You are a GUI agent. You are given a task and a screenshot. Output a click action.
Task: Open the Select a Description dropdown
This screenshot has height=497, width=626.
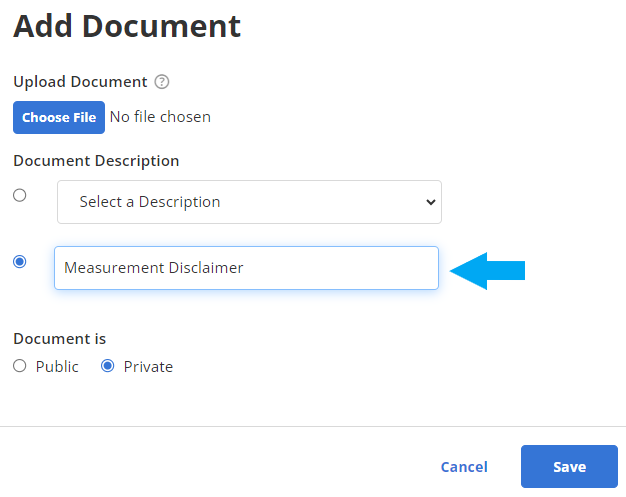point(249,202)
